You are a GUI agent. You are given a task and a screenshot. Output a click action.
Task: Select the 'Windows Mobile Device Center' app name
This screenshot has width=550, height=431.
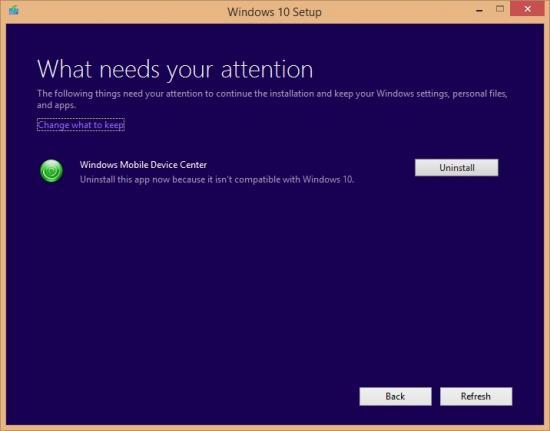click(x=143, y=165)
